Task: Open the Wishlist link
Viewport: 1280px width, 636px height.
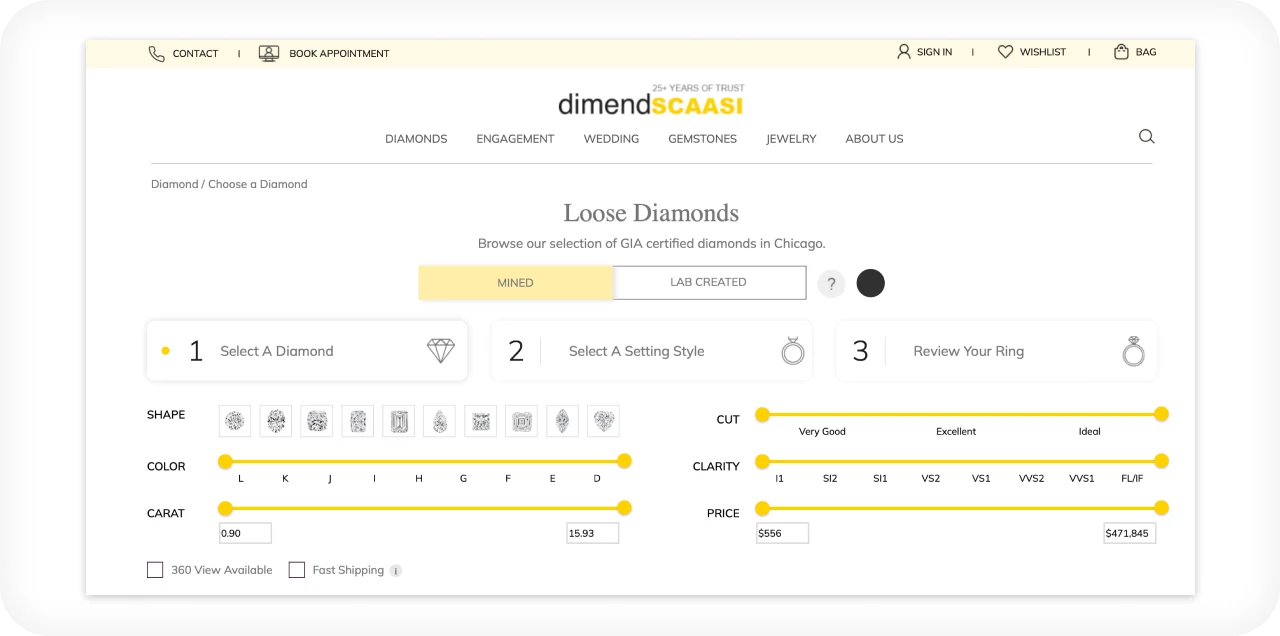Action: click(1043, 52)
